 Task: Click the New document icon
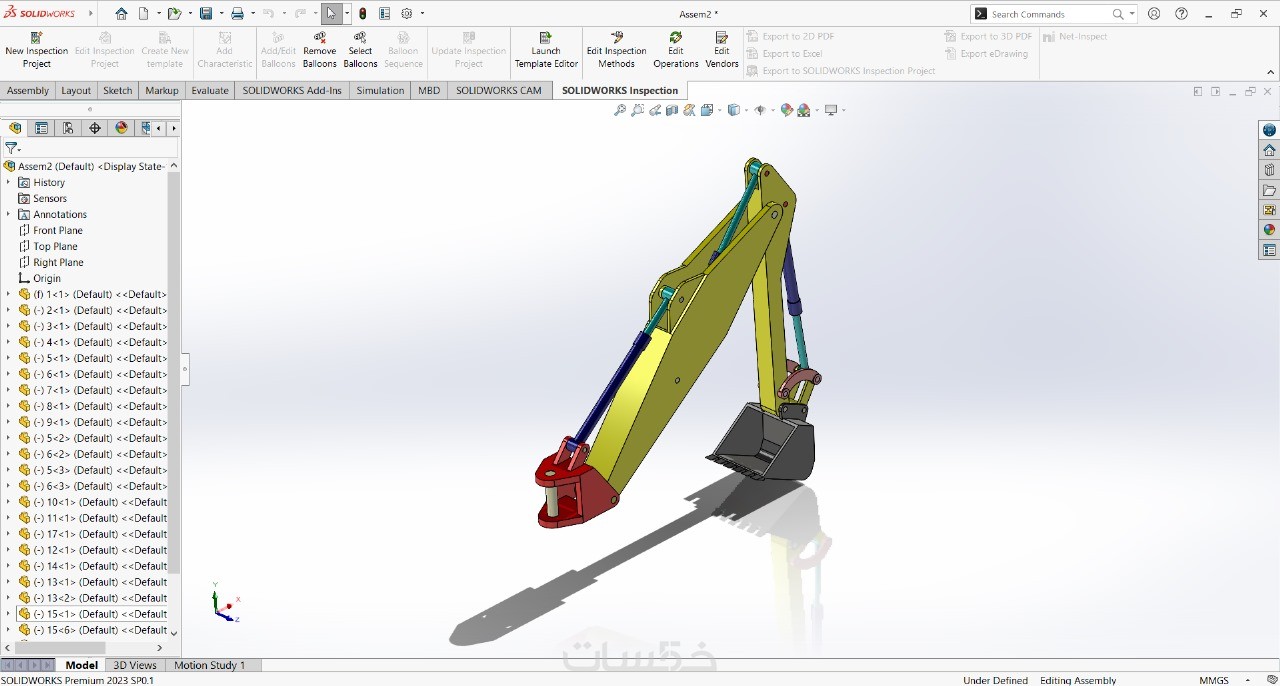click(x=143, y=14)
